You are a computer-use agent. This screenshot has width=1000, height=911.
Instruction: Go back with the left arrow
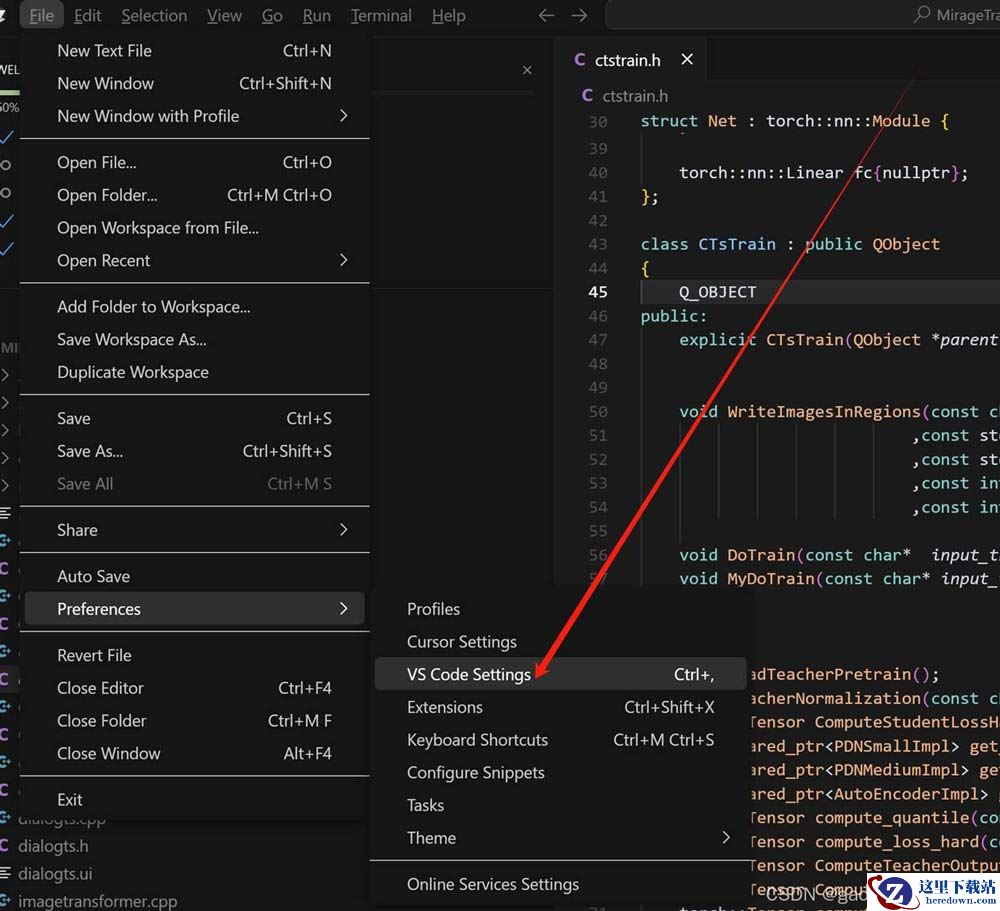tap(547, 15)
